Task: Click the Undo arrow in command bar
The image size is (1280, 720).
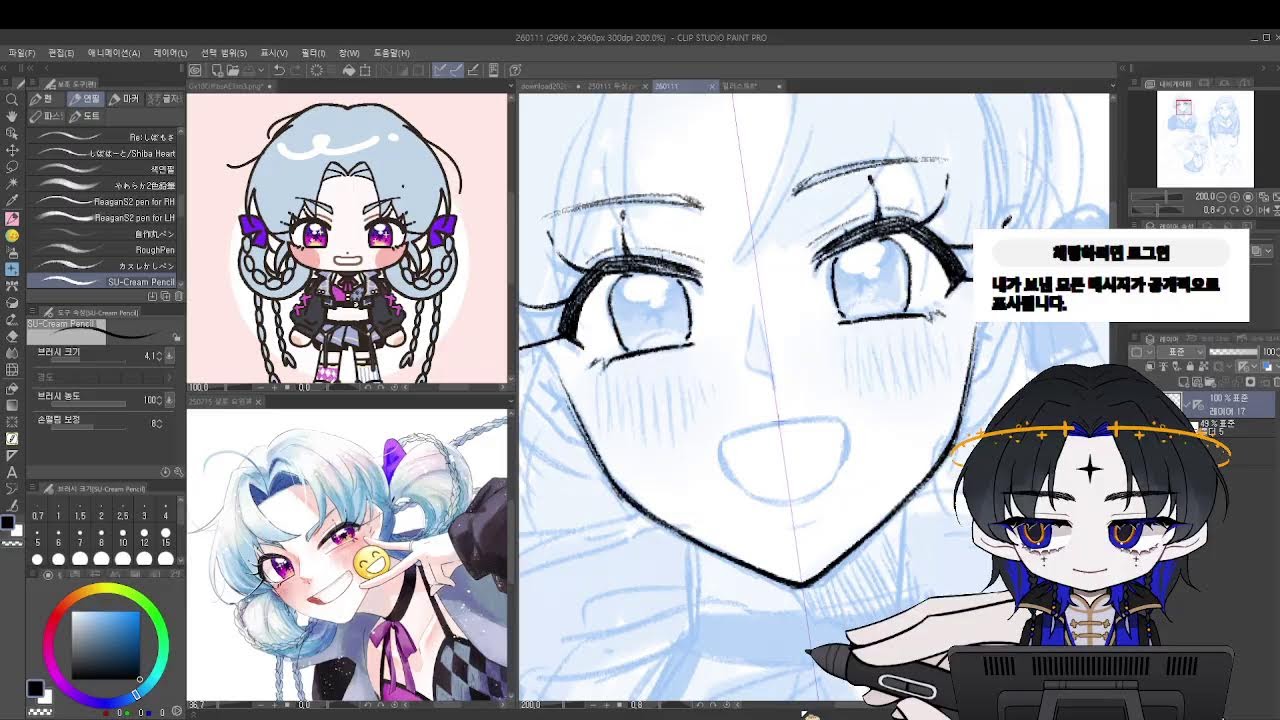Action: (279, 70)
